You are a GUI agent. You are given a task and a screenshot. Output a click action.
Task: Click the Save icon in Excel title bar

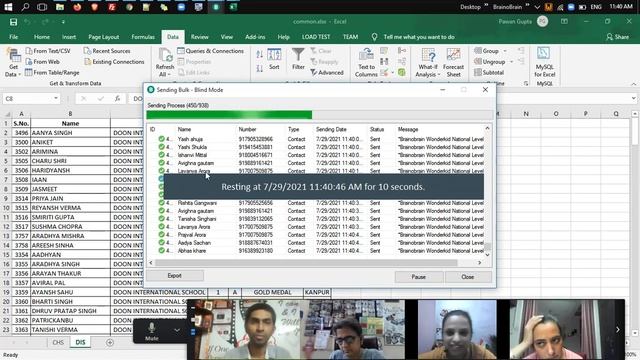pyautogui.click(x=13, y=22)
